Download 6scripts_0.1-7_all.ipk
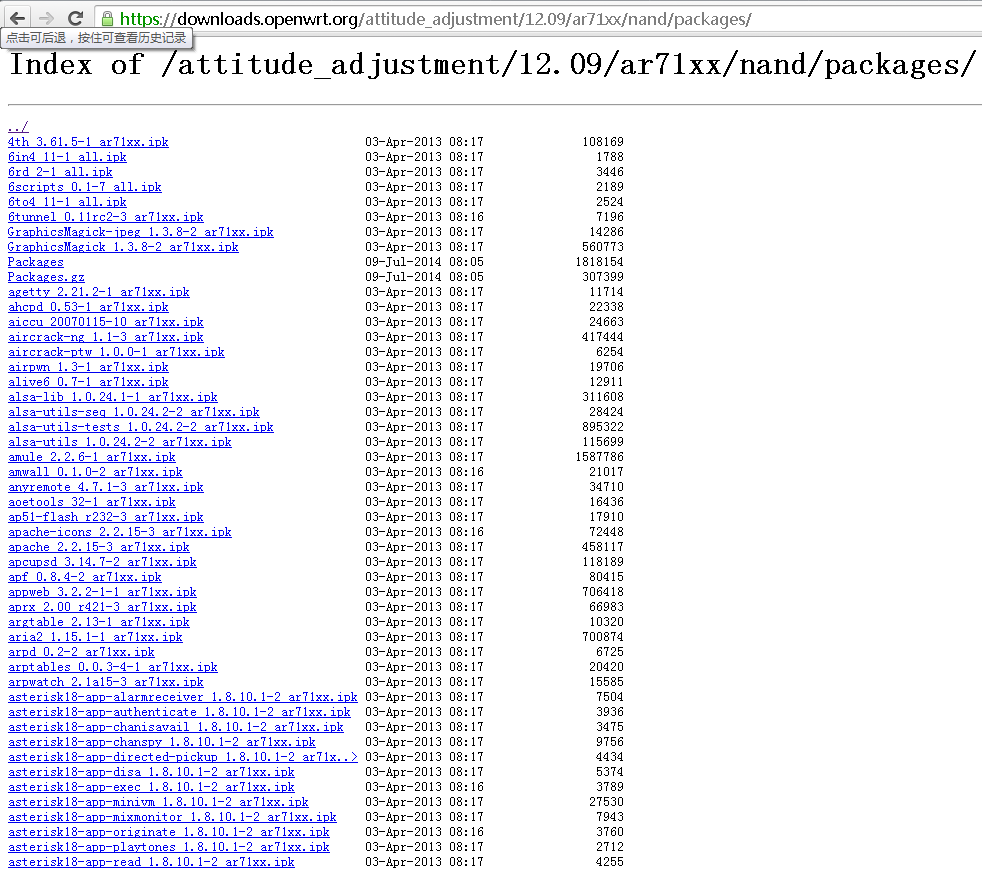The height and width of the screenshot is (872, 982). point(85,187)
